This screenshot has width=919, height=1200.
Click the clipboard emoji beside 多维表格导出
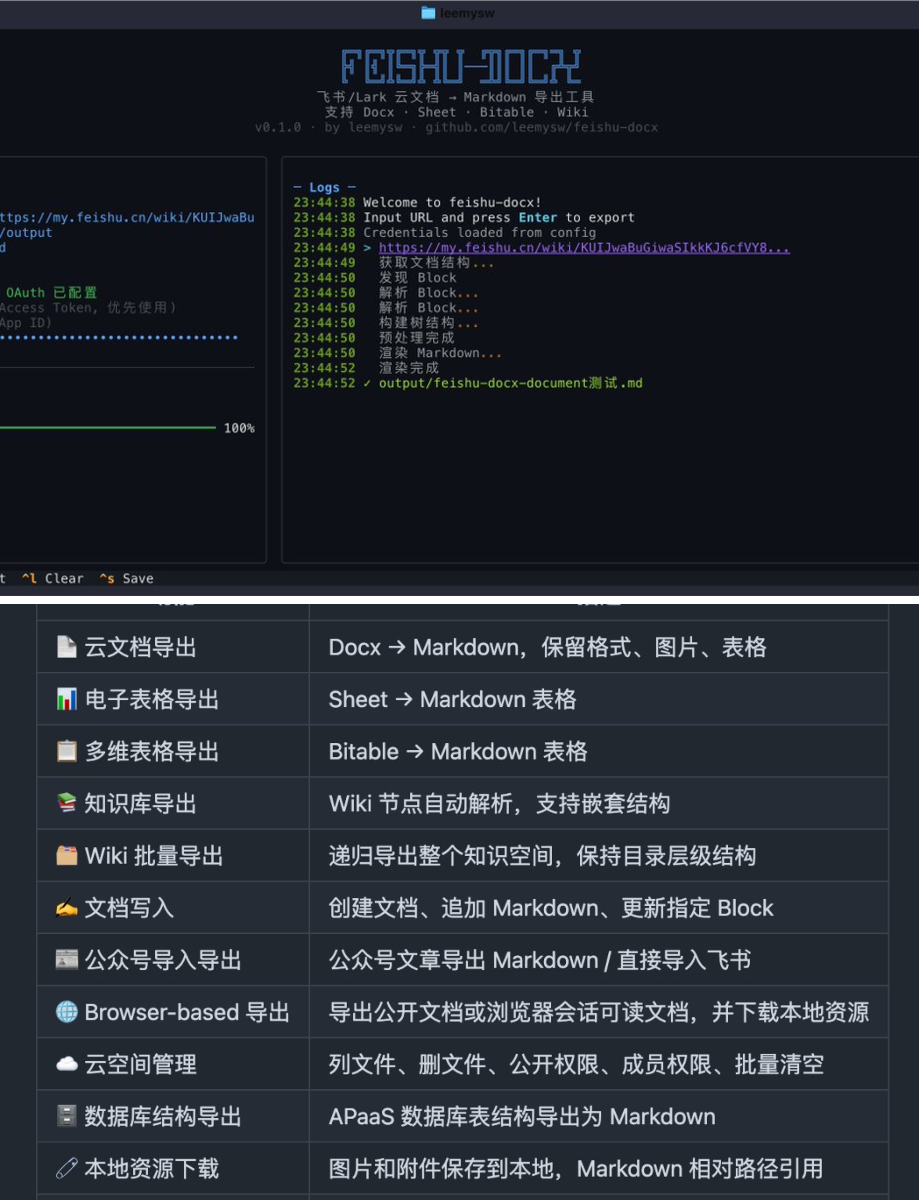66,751
